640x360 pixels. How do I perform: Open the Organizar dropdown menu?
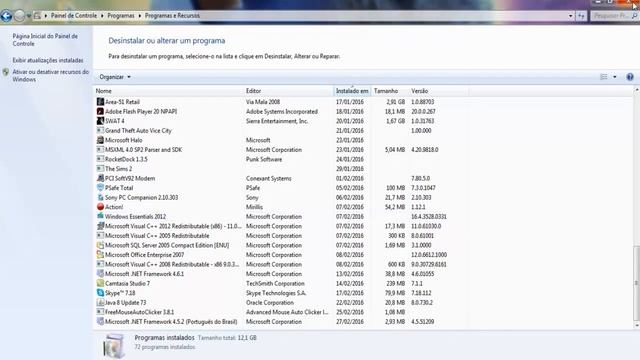[x=115, y=77]
